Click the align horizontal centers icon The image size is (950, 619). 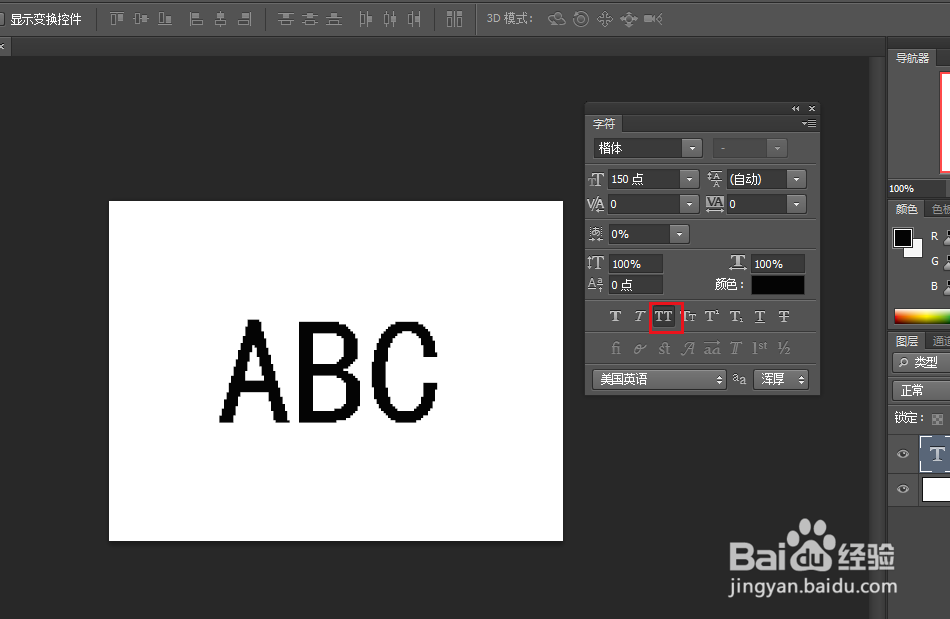221,19
